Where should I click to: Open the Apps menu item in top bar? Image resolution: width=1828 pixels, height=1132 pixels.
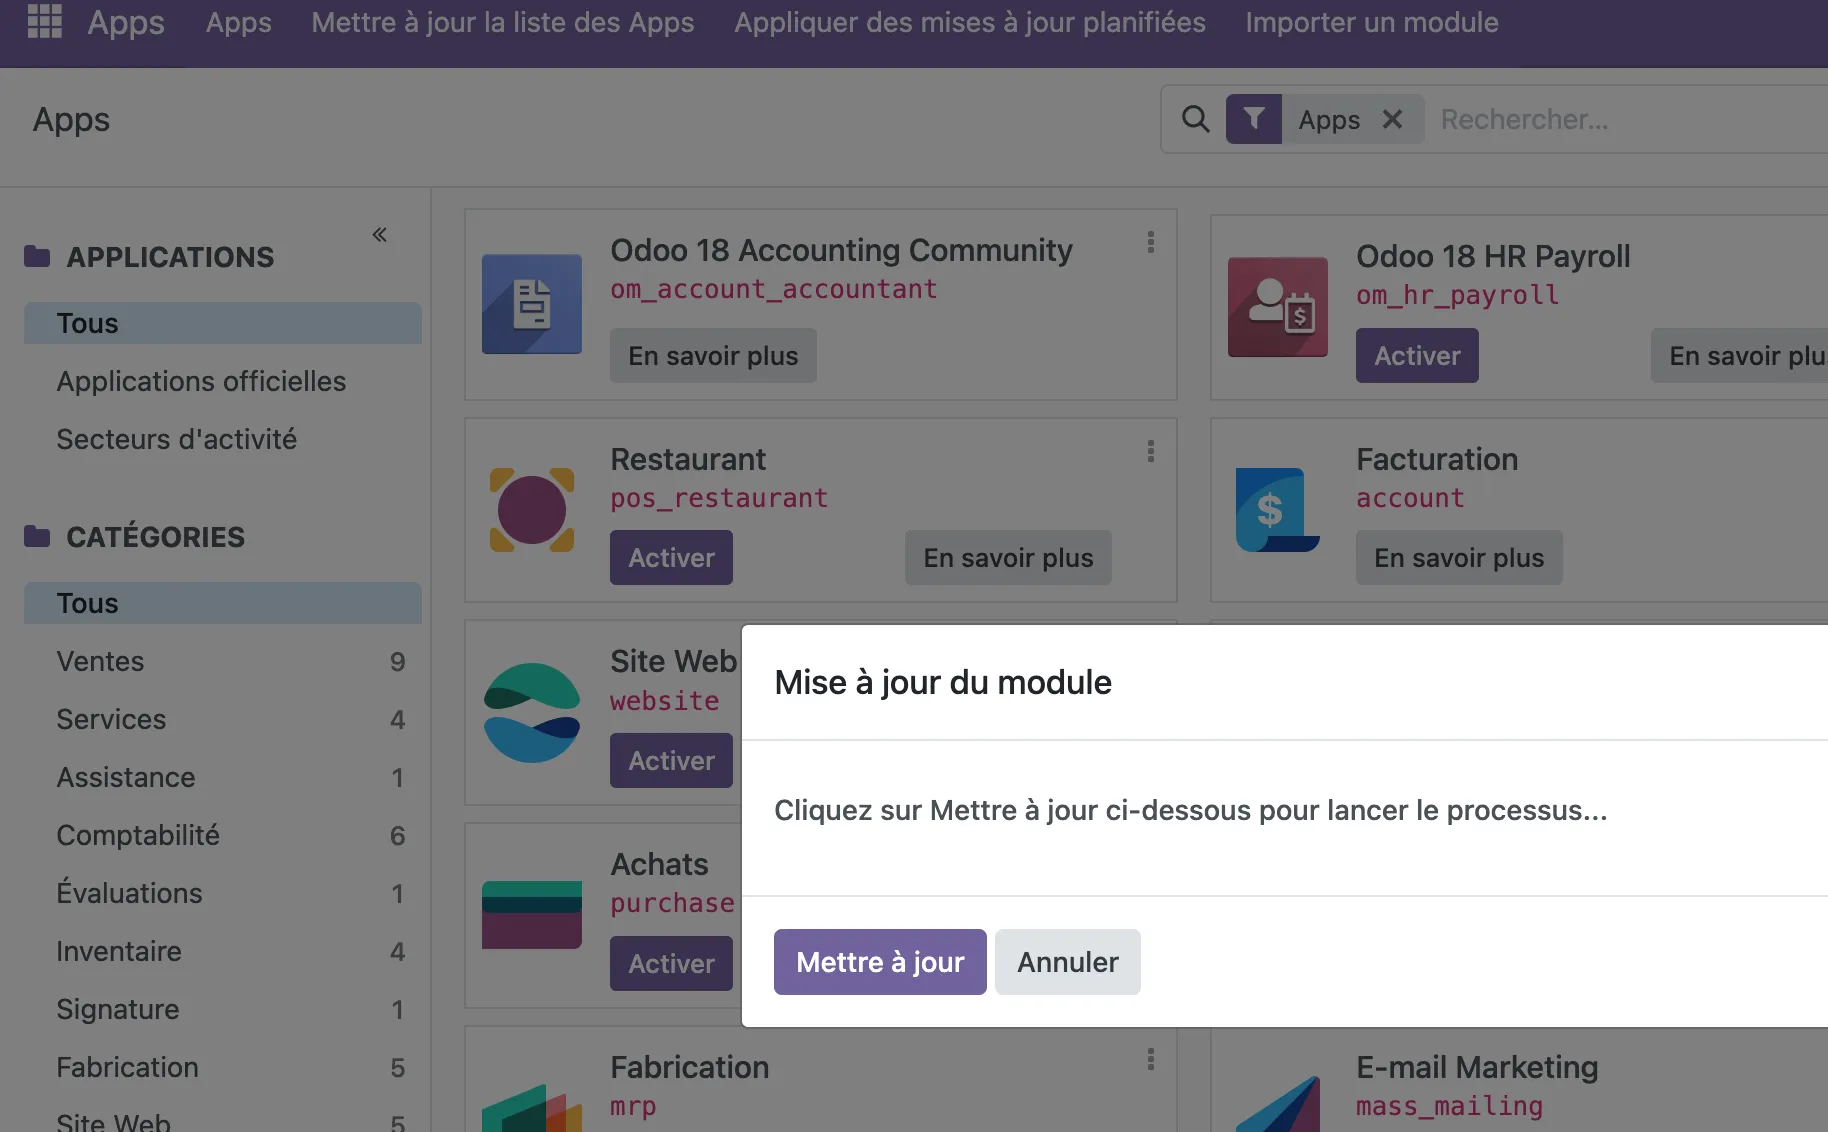click(x=238, y=22)
